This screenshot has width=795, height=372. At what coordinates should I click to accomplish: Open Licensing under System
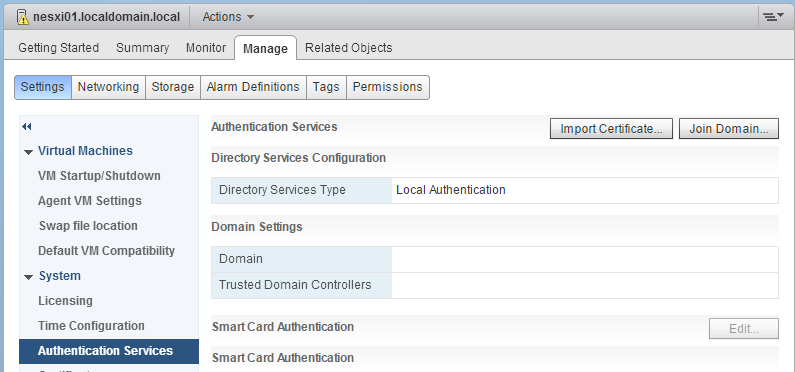point(65,301)
